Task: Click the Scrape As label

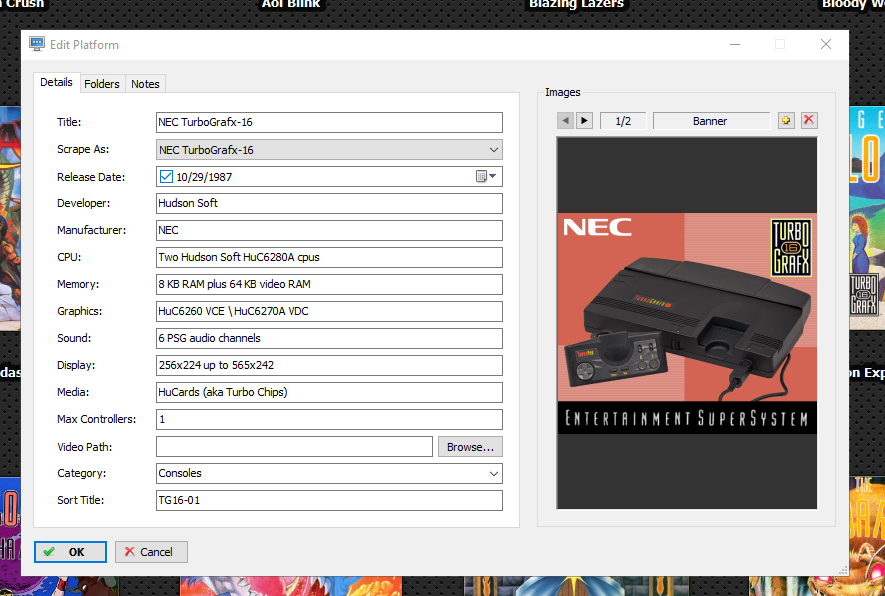Action: tap(83, 150)
